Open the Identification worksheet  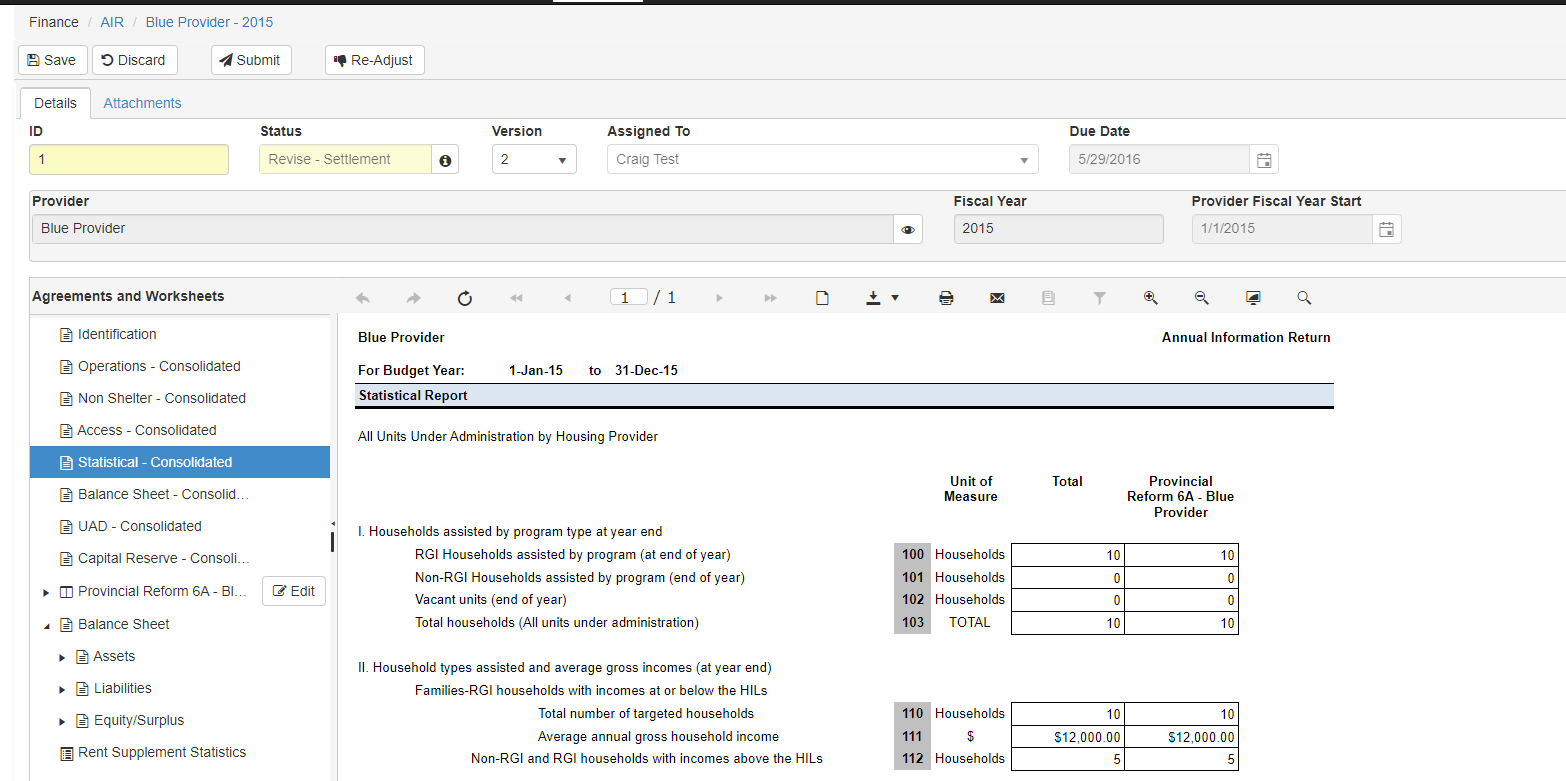pos(117,334)
